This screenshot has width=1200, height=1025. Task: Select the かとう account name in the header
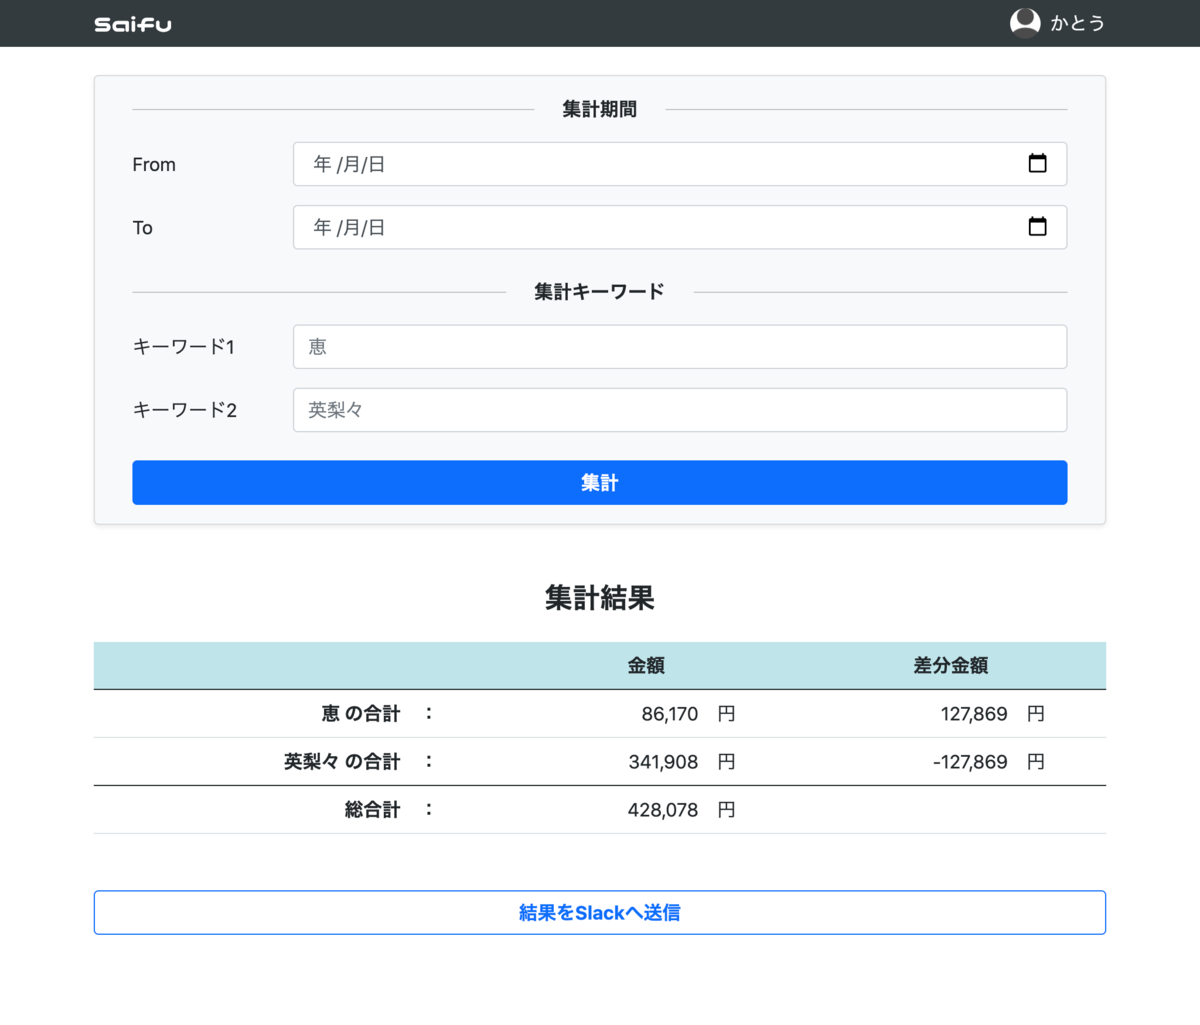click(1078, 23)
